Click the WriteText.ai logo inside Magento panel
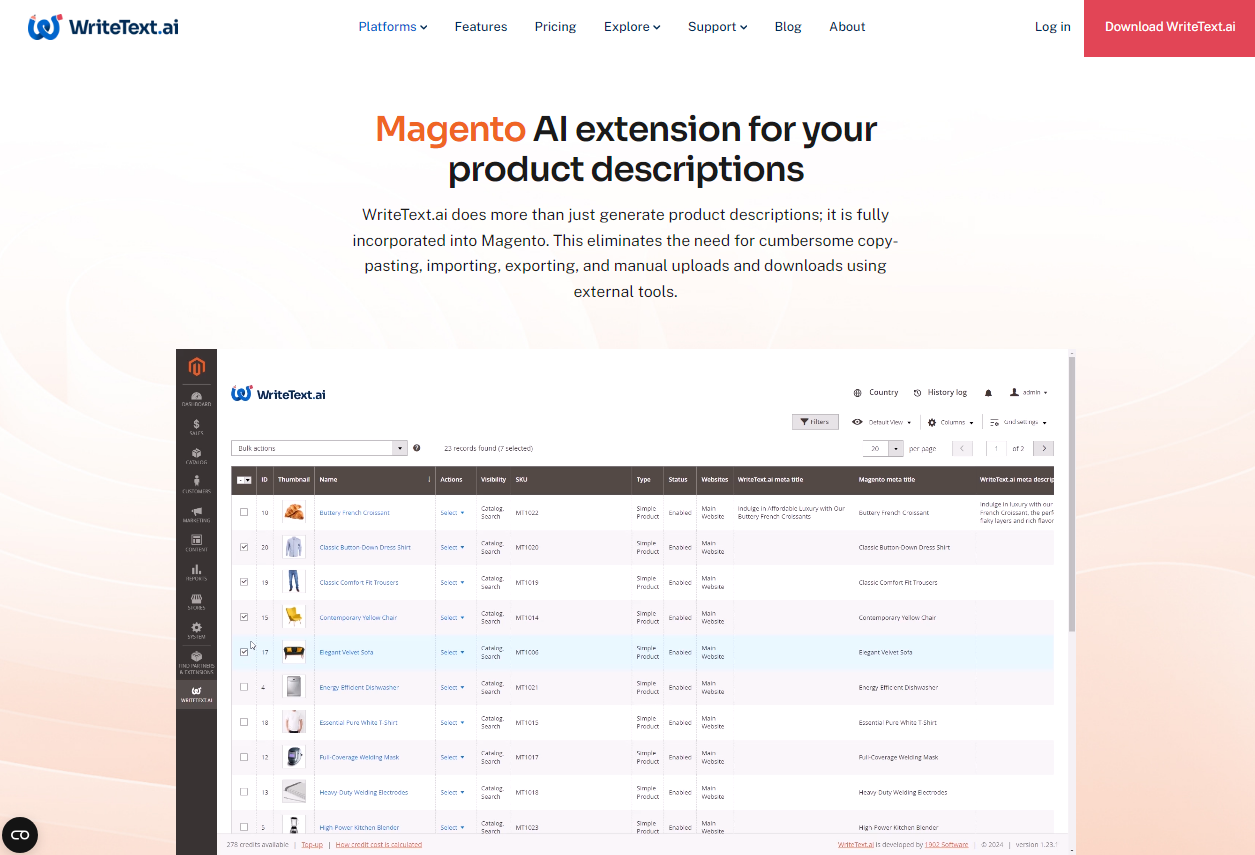This screenshot has height=855, width=1255. (278, 394)
